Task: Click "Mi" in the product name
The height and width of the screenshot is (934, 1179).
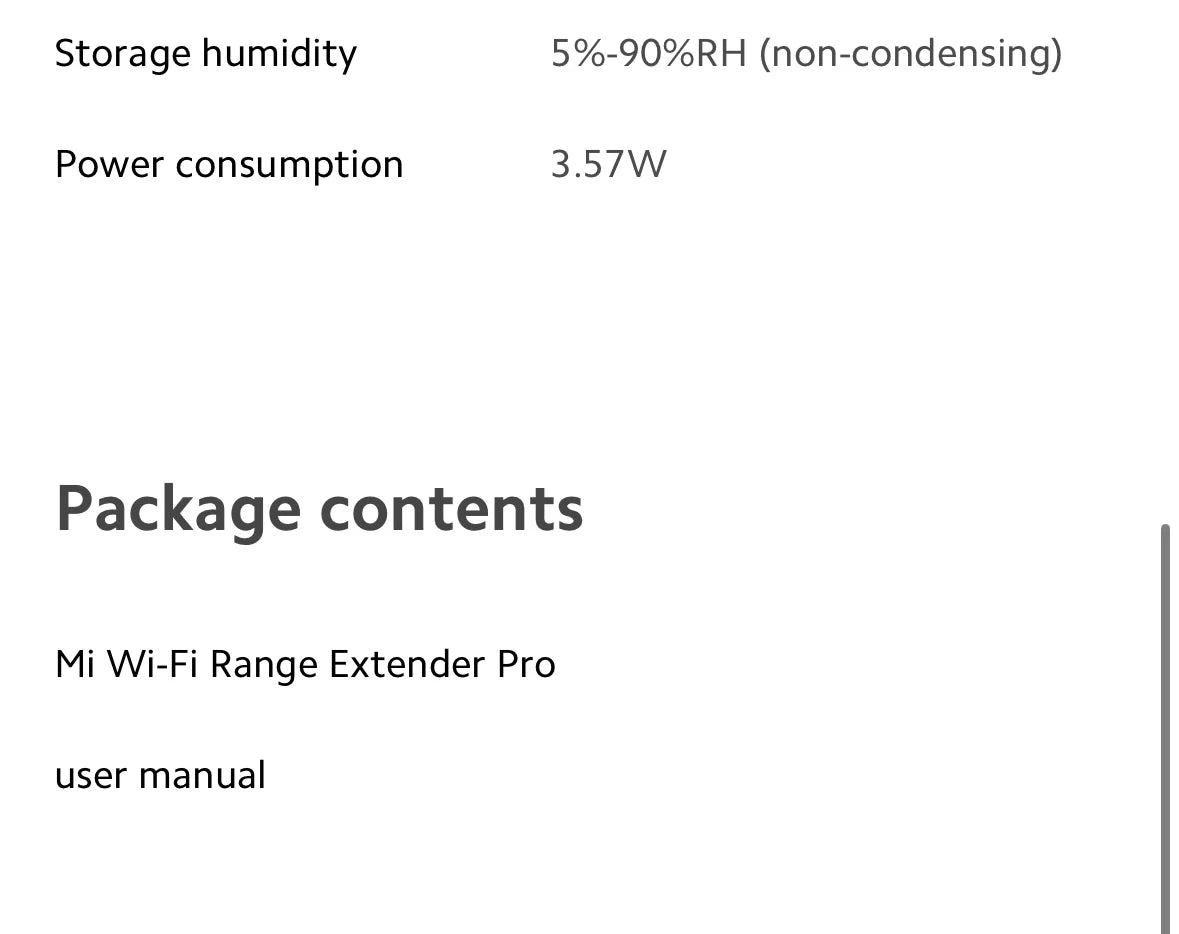Action: click(74, 664)
